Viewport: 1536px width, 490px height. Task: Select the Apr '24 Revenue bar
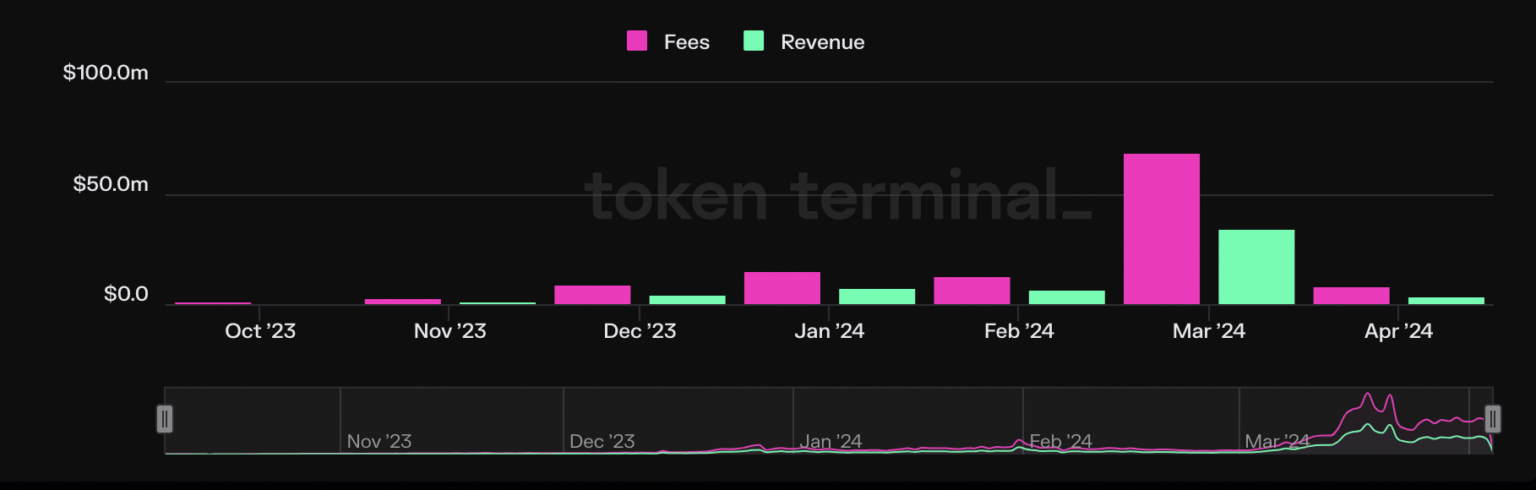1446,300
